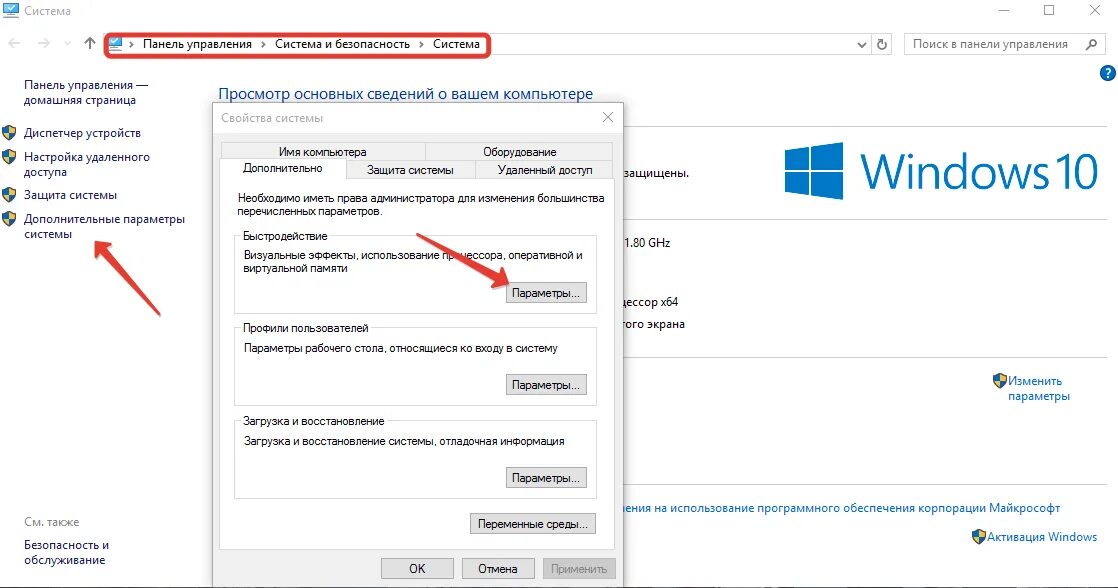
Task: Open Переменные среды button
Action: click(x=533, y=524)
